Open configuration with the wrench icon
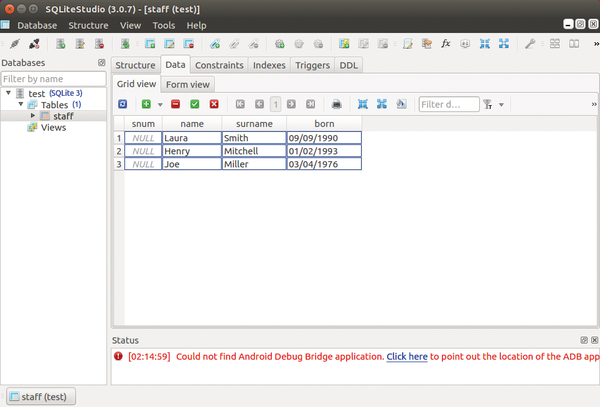 pos(530,44)
